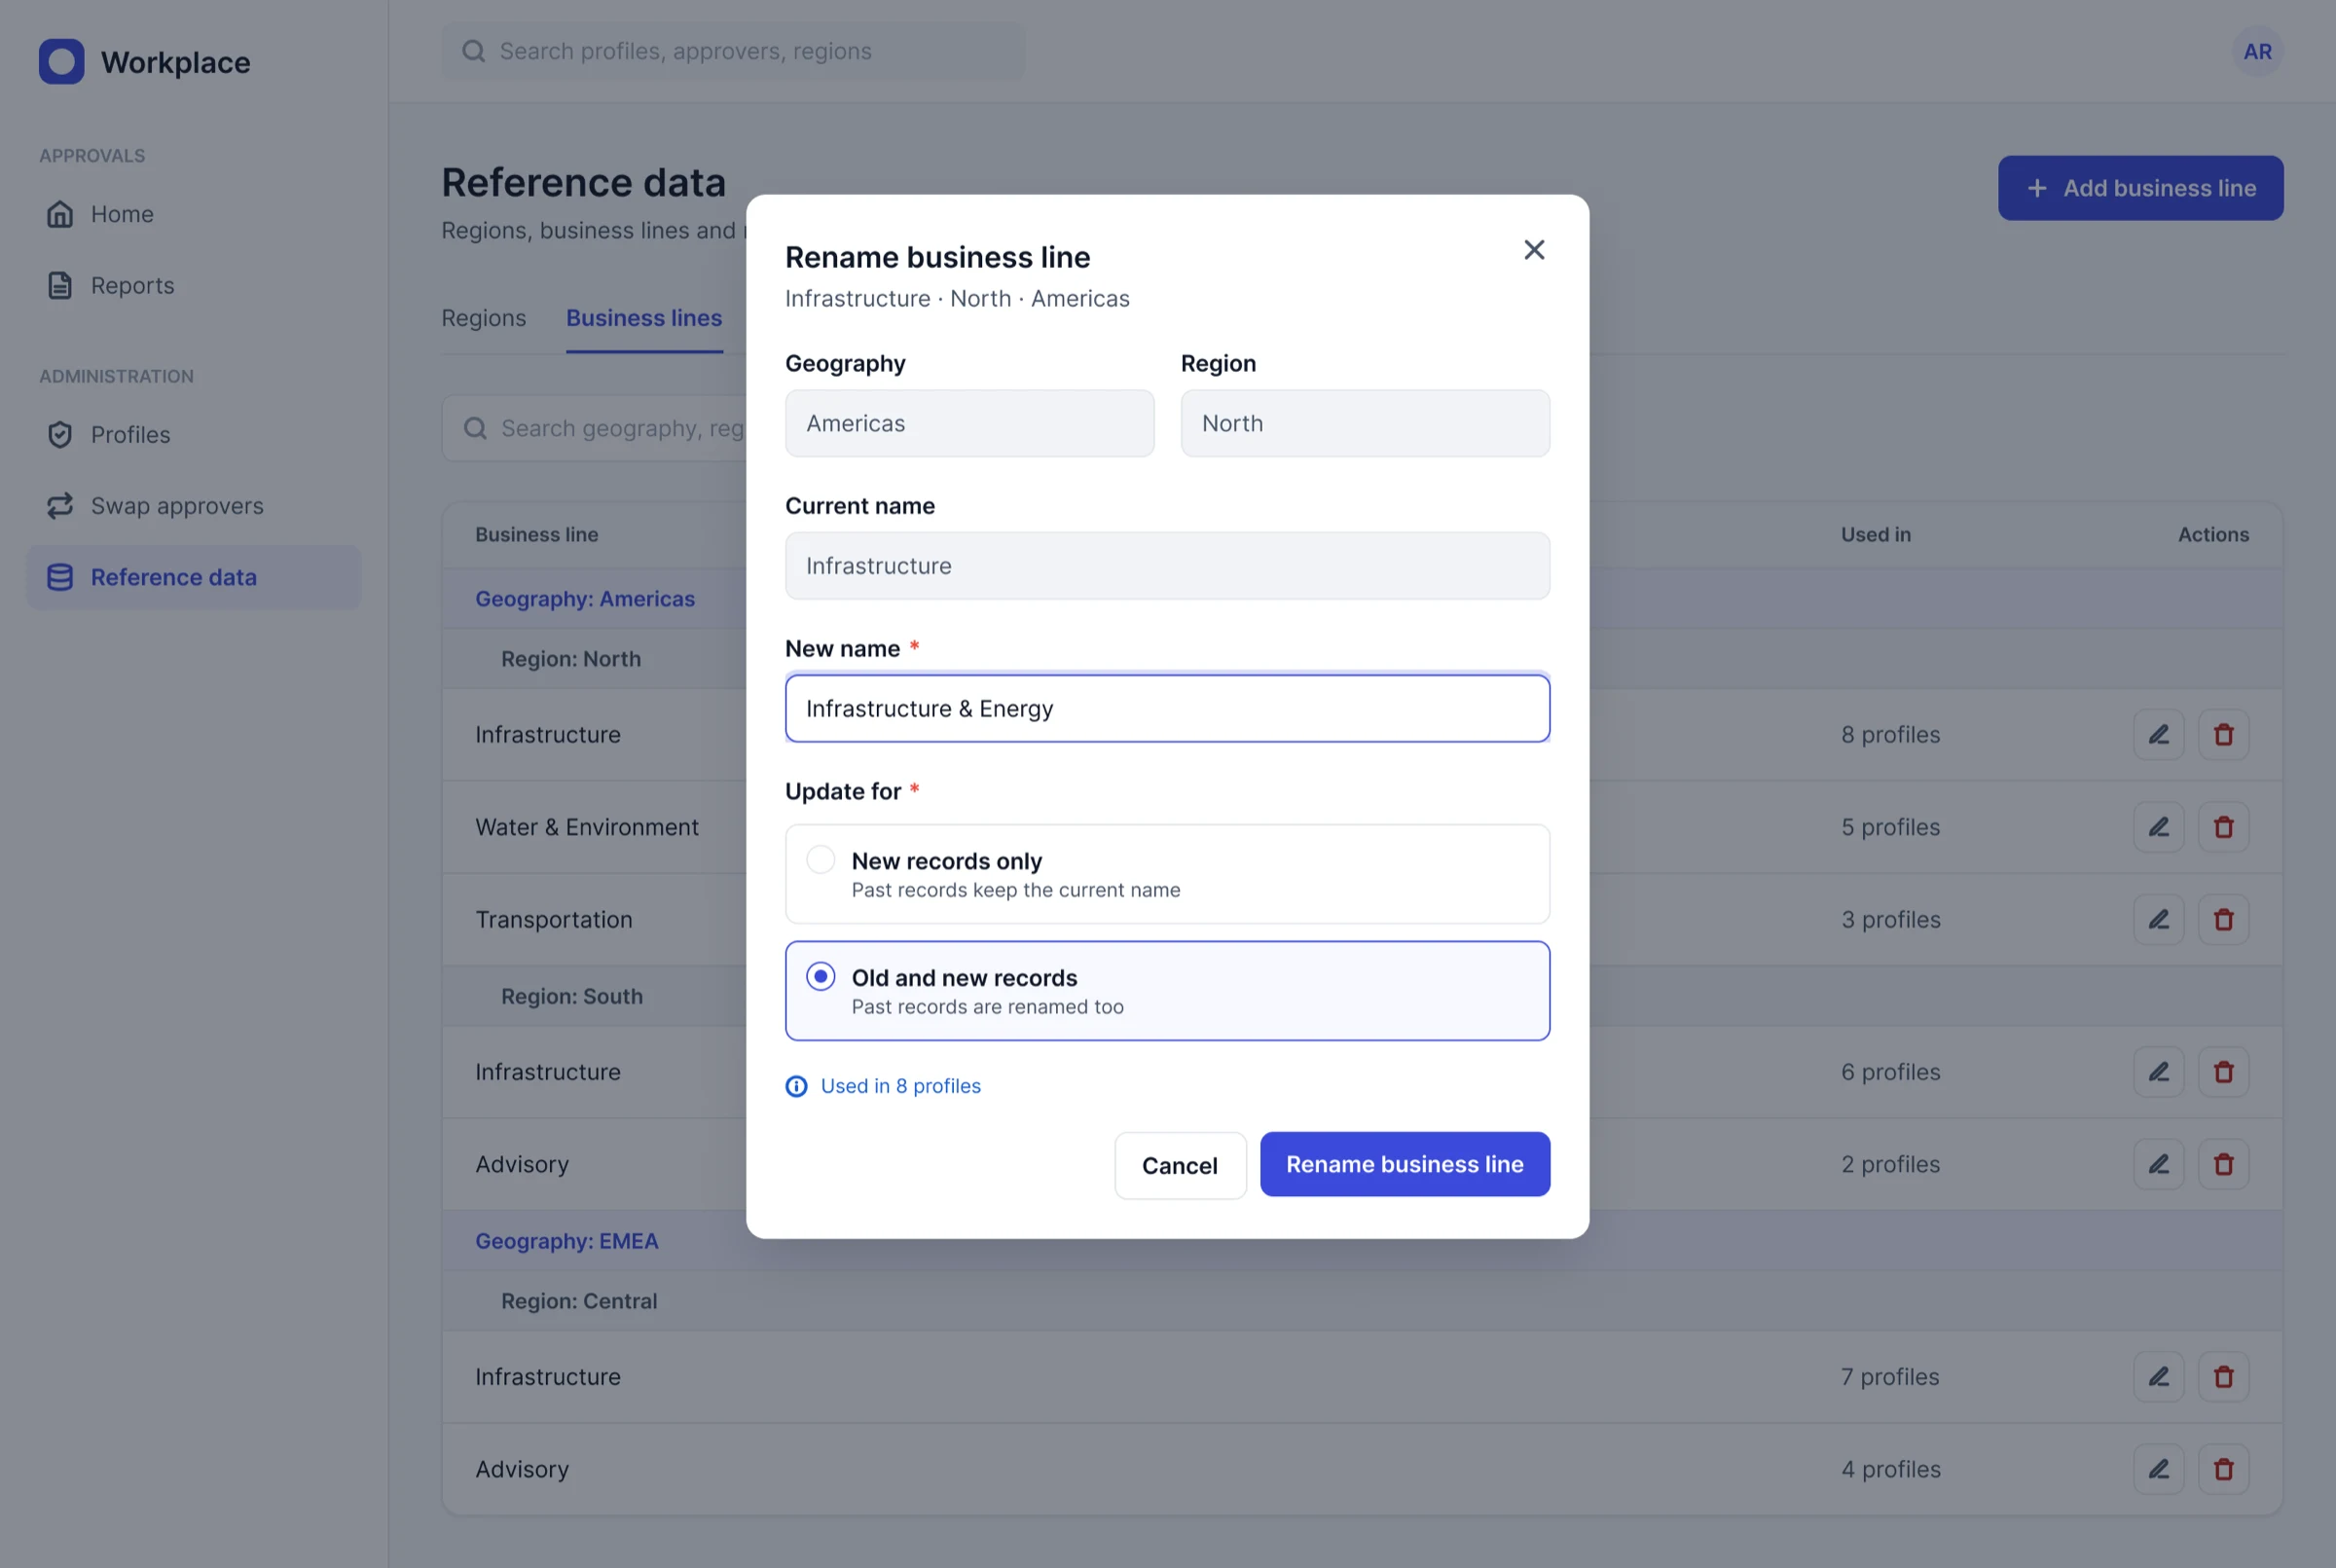Viewport: 2336px width, 1568px height.
Task: Click edit pencil for Water & Environment row
Action: coord(2158,827)
